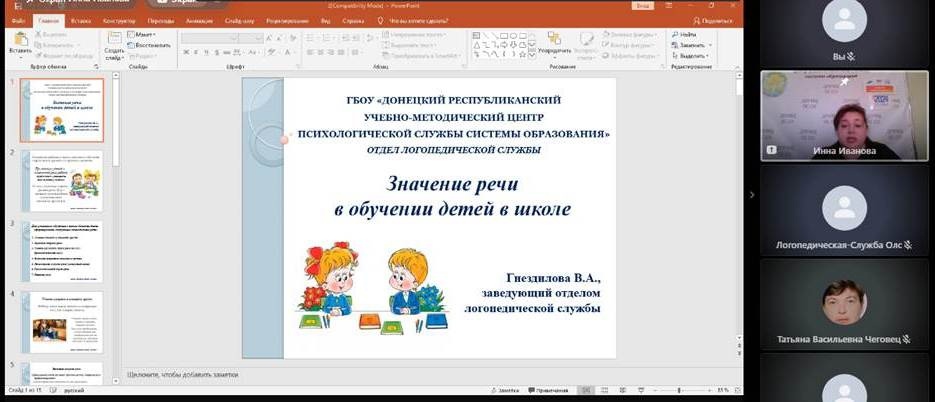This screenshot has height=402, width=935.
Task: Switch to Reading view icon
Action: pos(623,390)
